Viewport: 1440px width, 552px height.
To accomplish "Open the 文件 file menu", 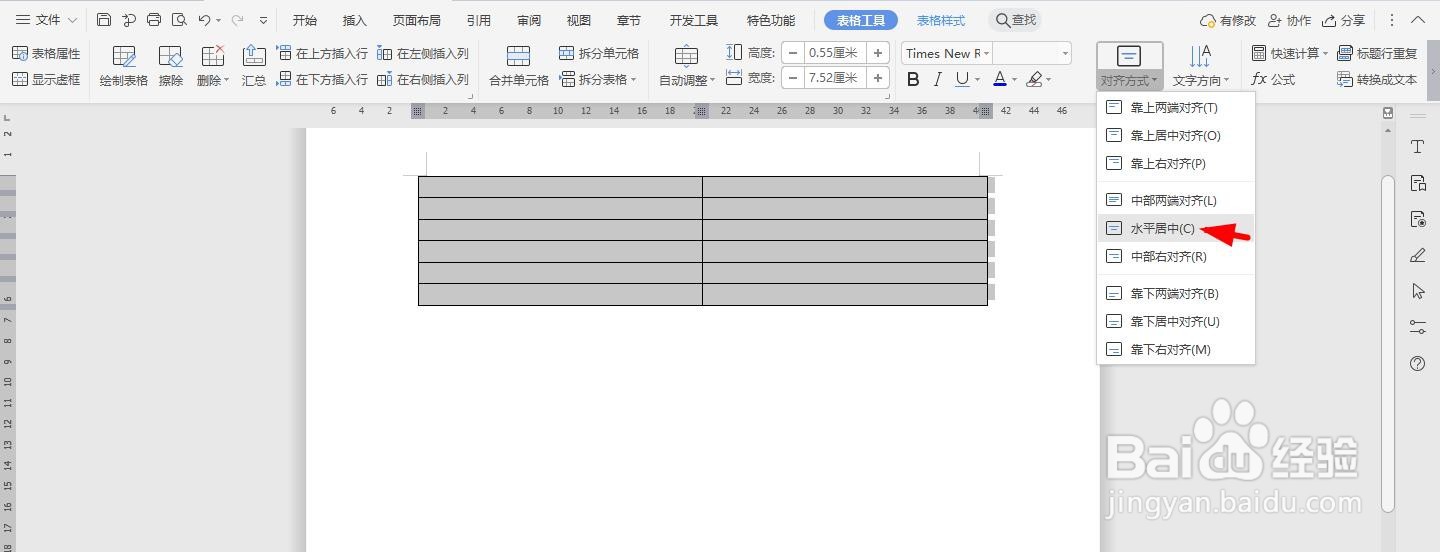I will pyautogui.click(x=45, y=20).
